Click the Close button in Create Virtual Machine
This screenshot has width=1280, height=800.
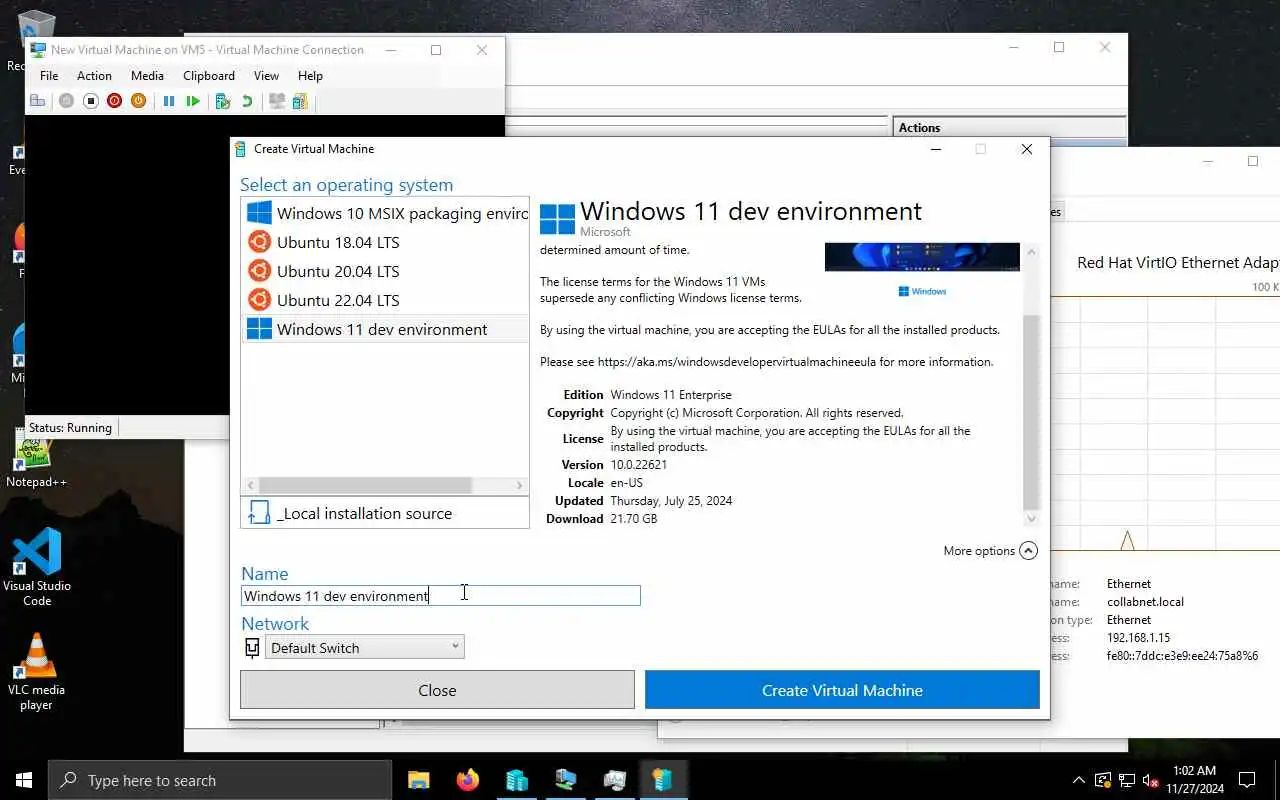(x=437, y=690)
